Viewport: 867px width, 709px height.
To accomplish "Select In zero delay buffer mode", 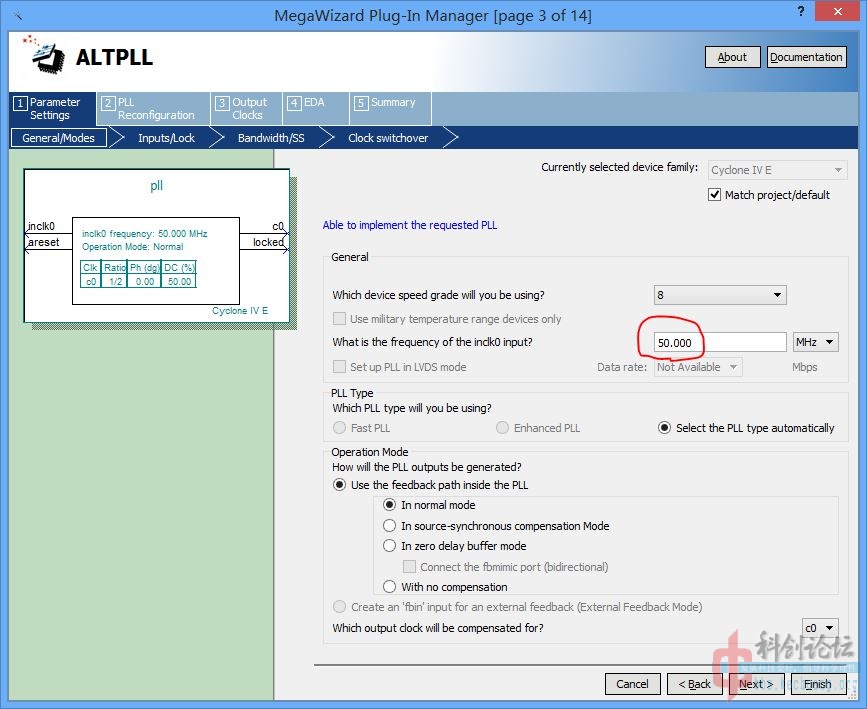I will click(389, 546).
